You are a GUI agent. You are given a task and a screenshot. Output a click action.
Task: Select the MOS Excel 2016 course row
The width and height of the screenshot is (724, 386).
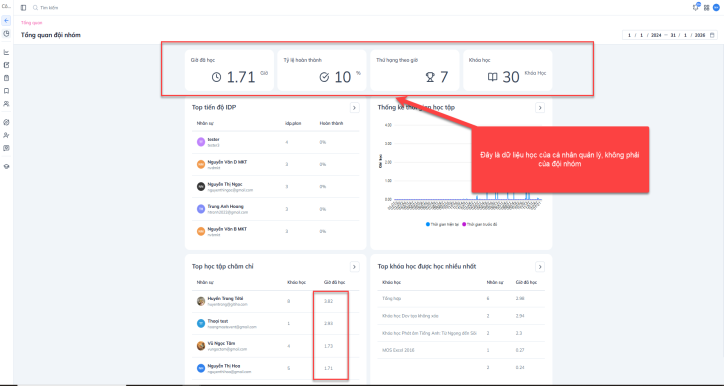click(461, 350)
